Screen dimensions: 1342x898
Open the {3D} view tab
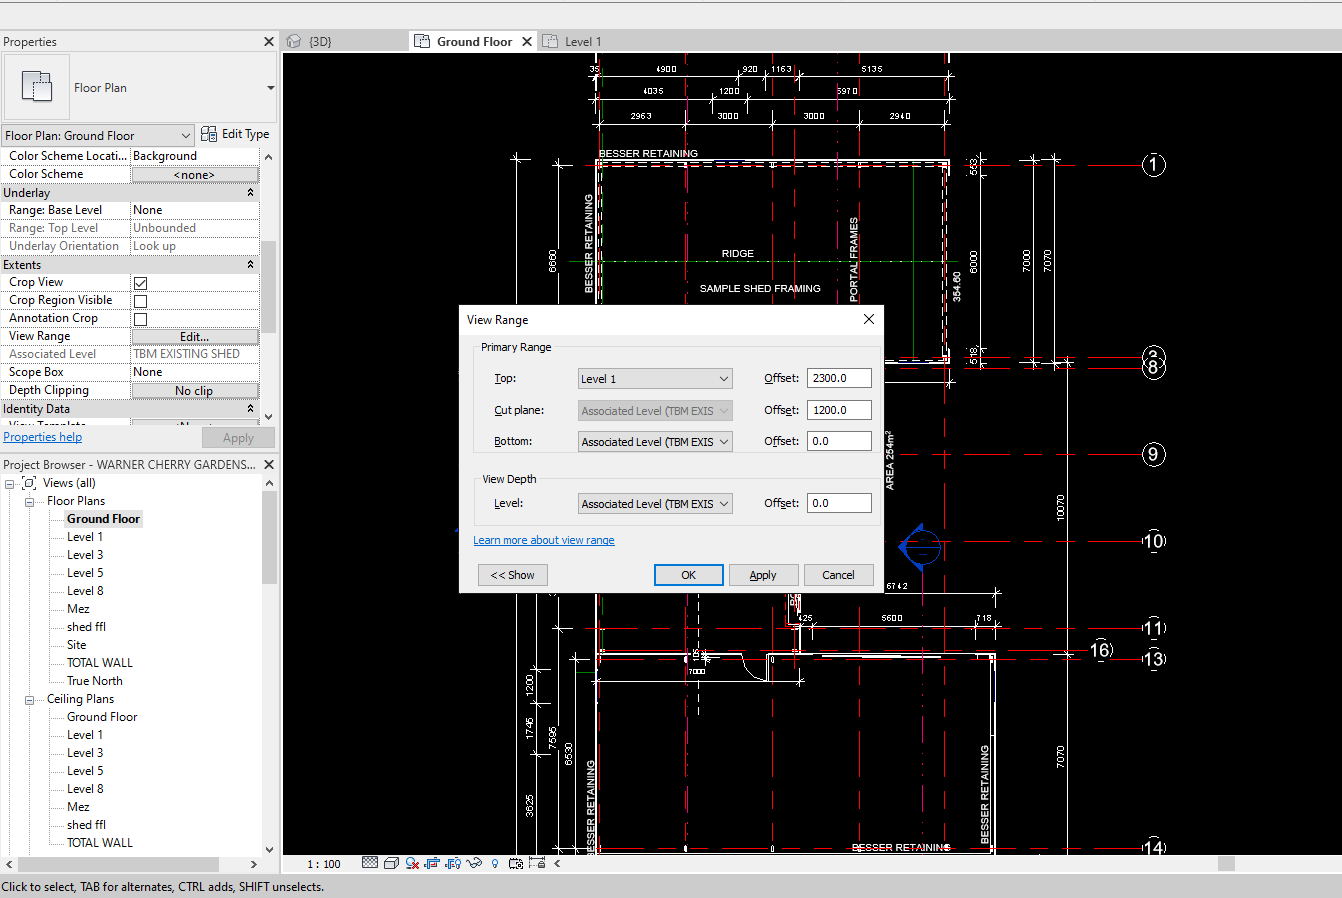point(318,41)
